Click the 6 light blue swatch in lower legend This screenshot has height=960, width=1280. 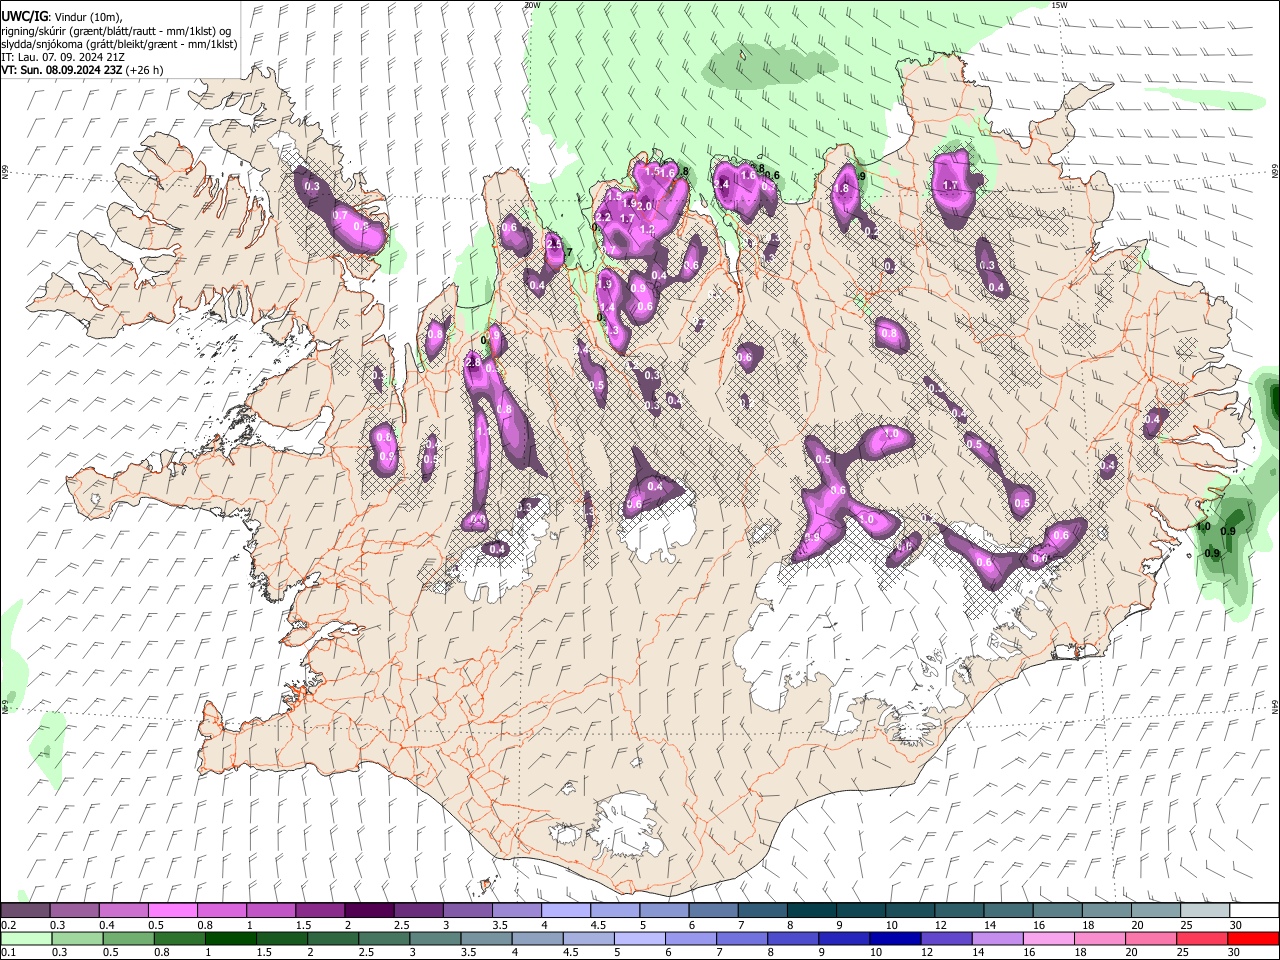(690, 938)
